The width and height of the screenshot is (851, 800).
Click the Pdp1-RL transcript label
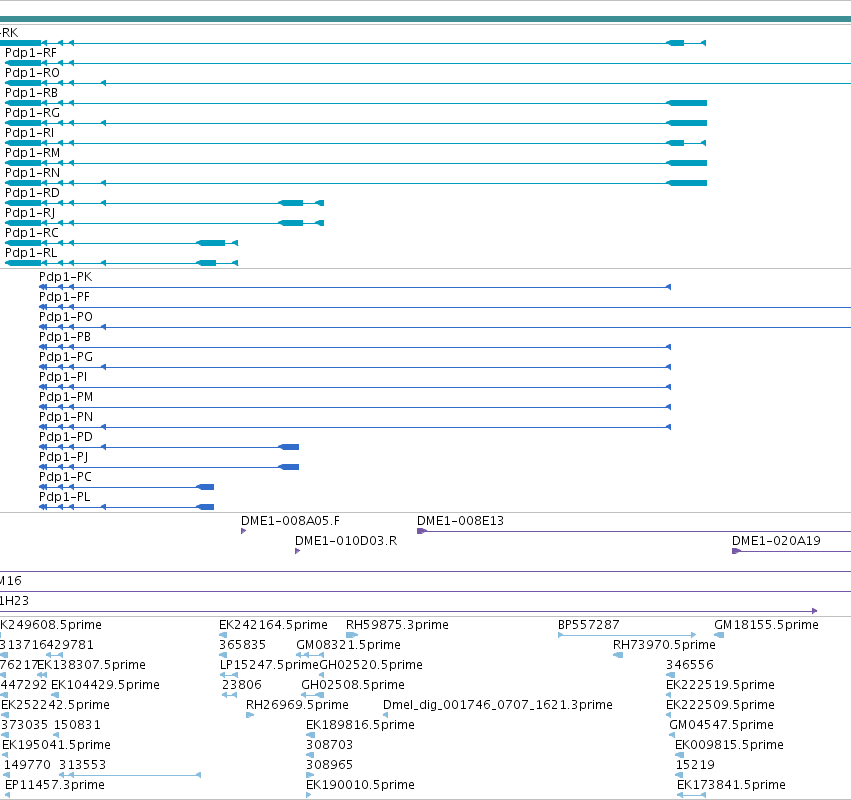click(31, 253)
